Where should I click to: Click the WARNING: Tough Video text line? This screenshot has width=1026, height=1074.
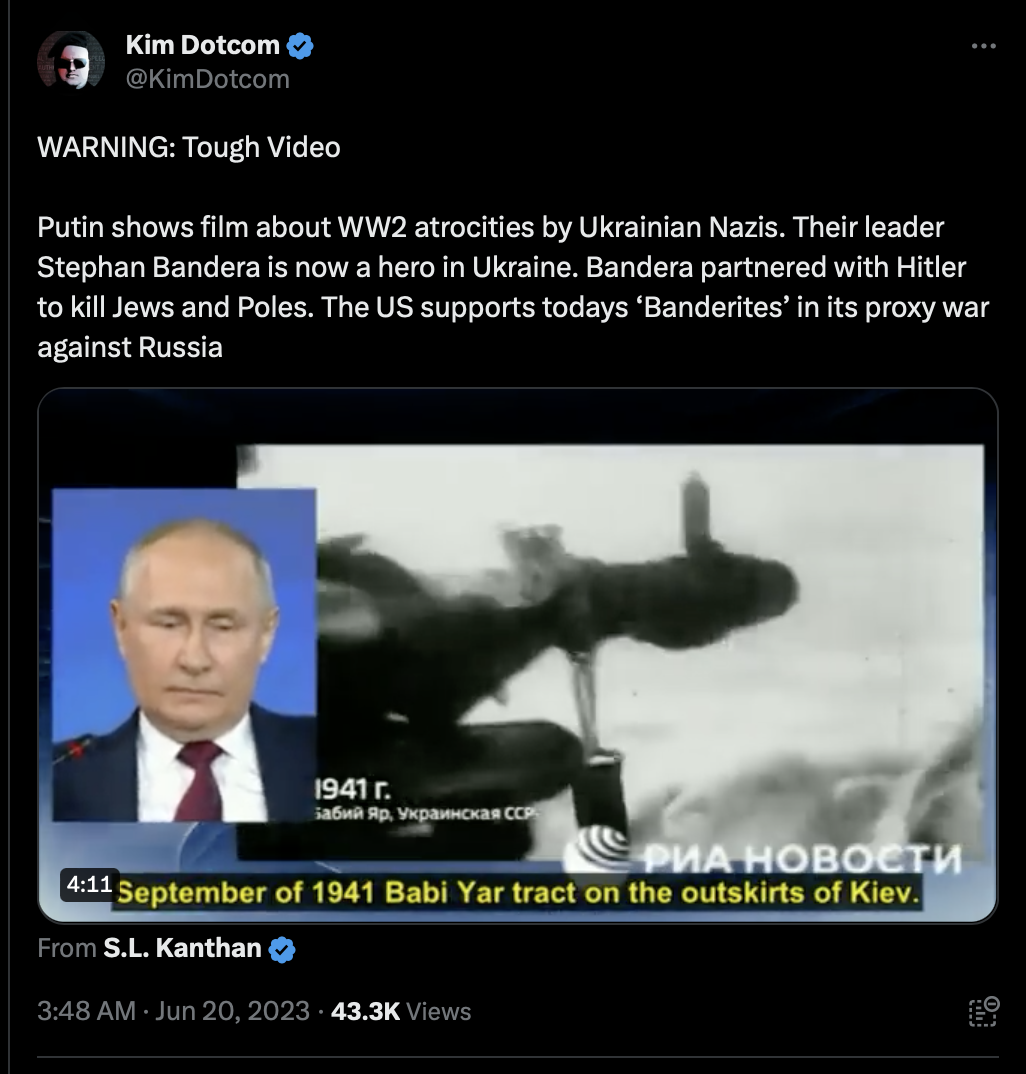click(189, 147)
